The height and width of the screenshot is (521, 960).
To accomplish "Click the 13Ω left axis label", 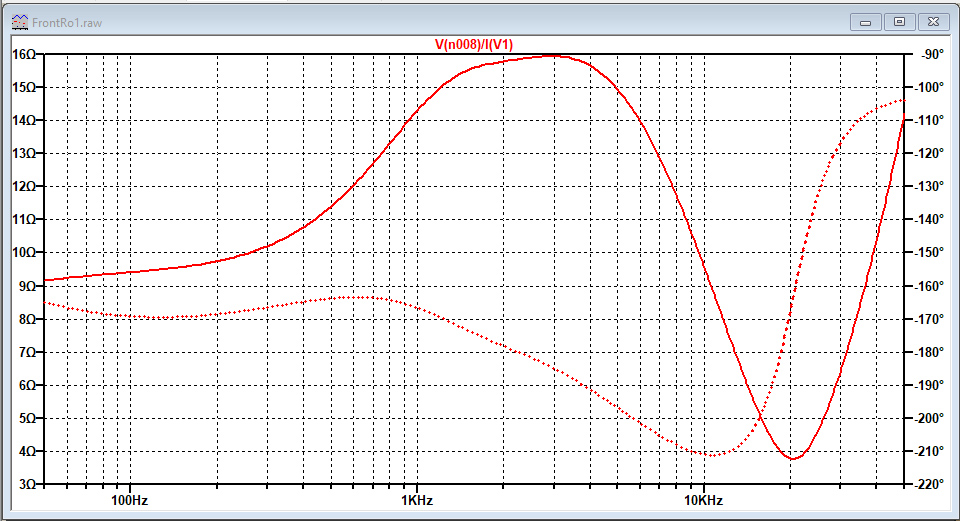I will tap(24, 154).
